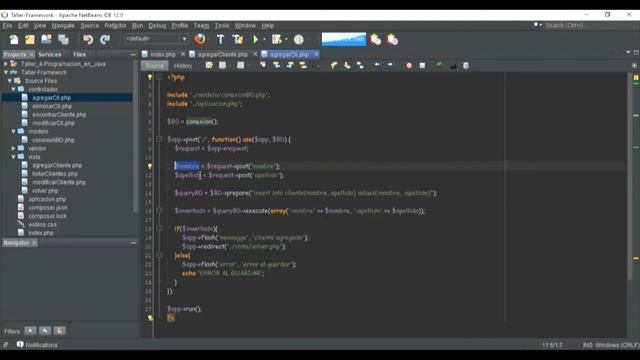The height and width of the screenshot is (360, 640).
Task: Switch to the Files tab
Action: click(x=80, y=54)
